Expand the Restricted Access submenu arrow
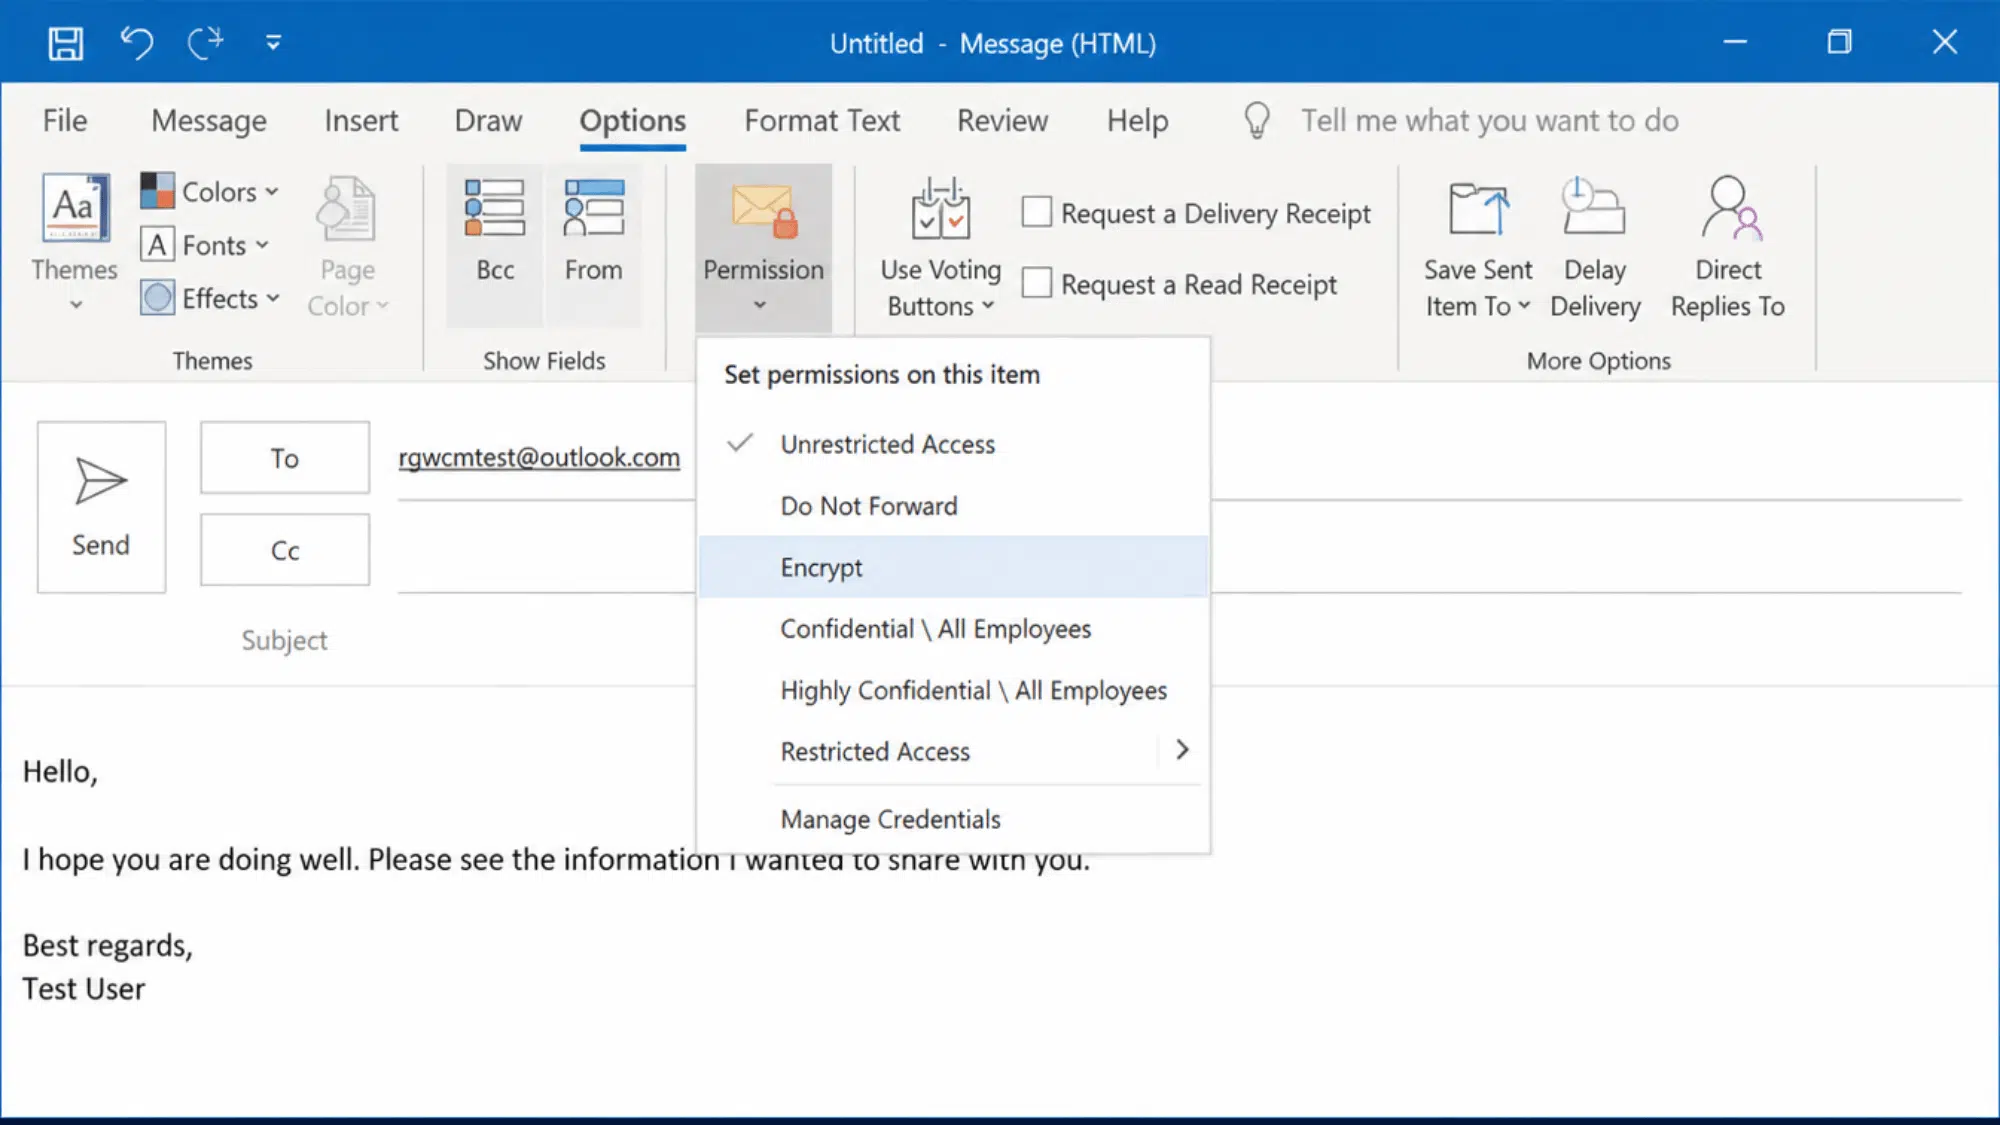Screen dimensions: 2000x1125 [1182, 750]
